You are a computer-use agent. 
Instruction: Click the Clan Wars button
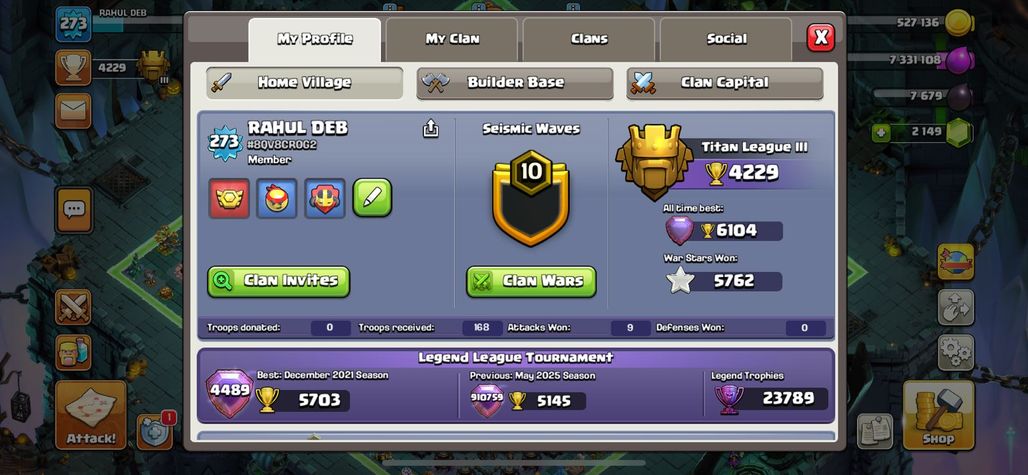click(531, 281)
